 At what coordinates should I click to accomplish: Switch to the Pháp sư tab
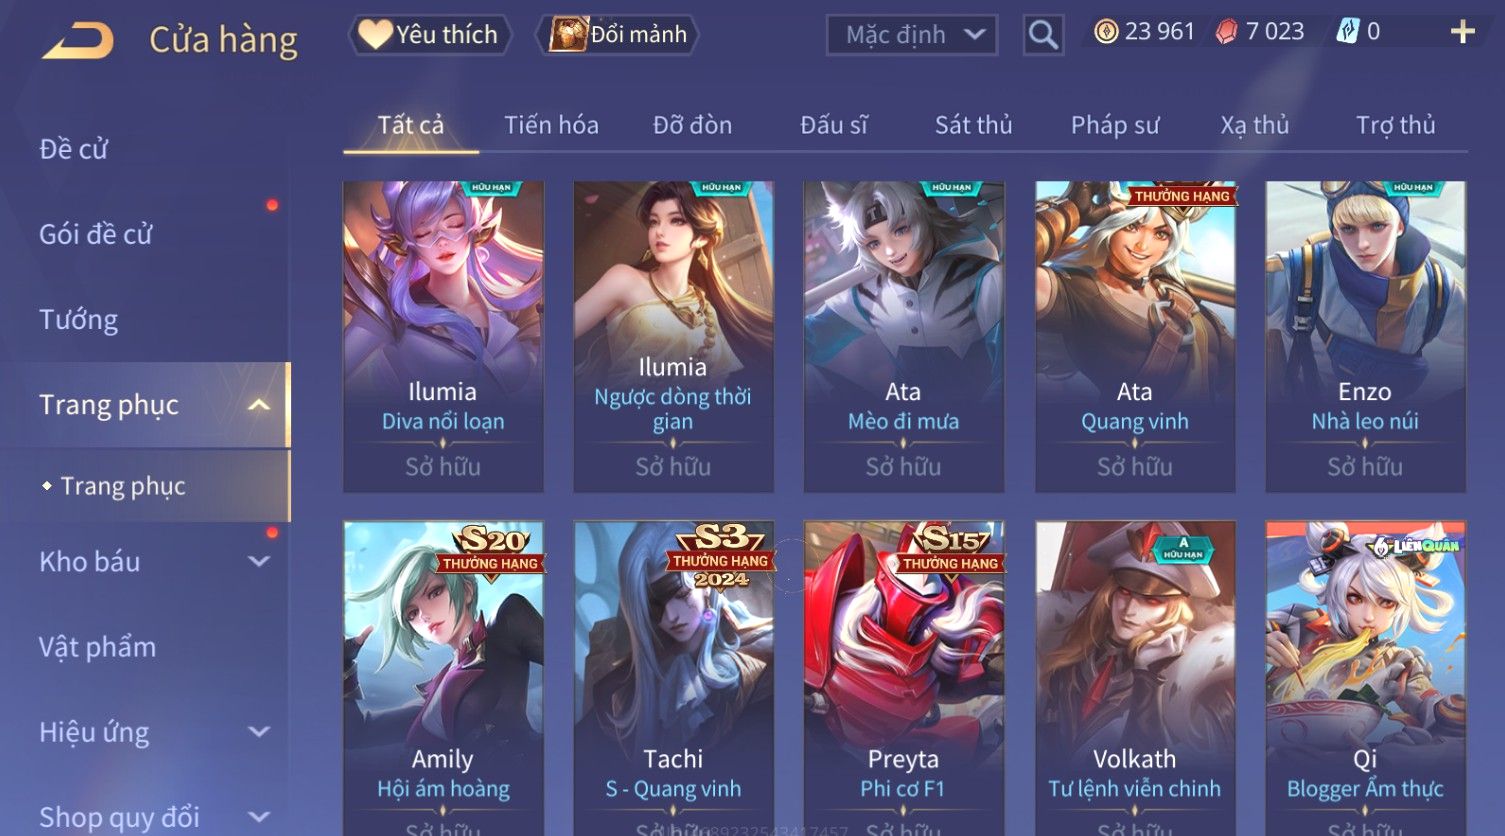pyautogui.click(x=1115, y=125)
